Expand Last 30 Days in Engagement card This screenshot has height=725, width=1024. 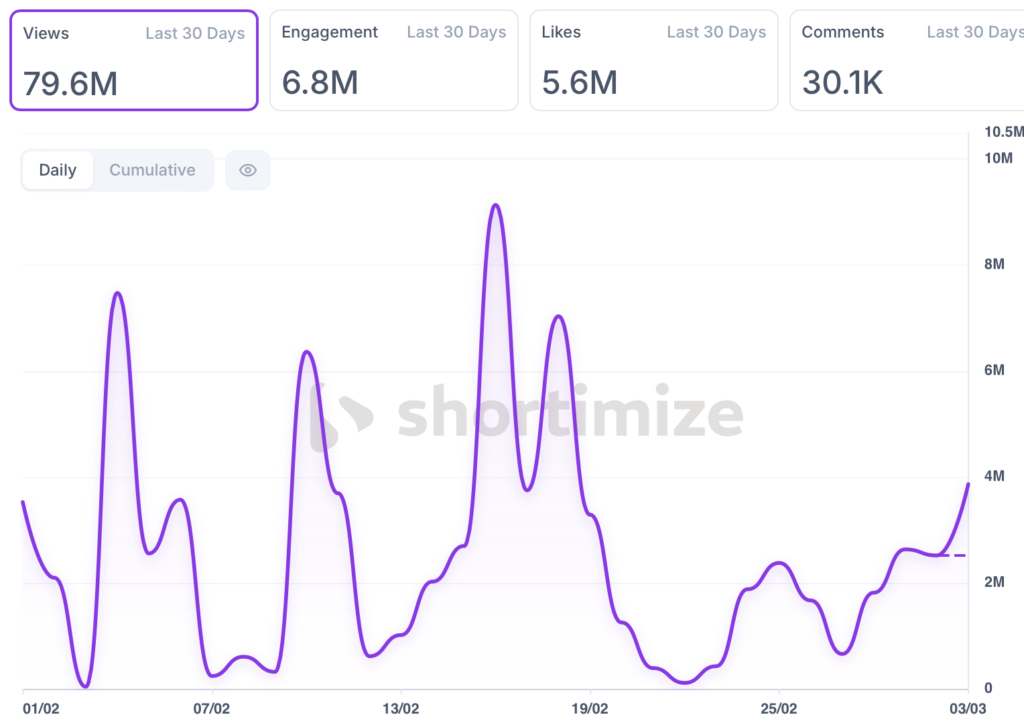tap(456, 32)
